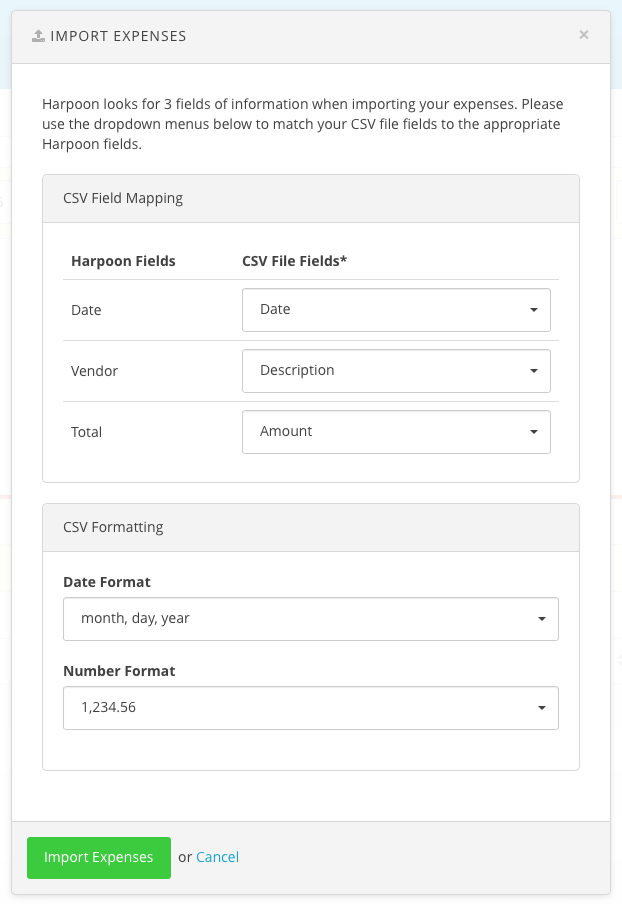
Task: Open the Number Format dropdown
Action: click(310, 707)
